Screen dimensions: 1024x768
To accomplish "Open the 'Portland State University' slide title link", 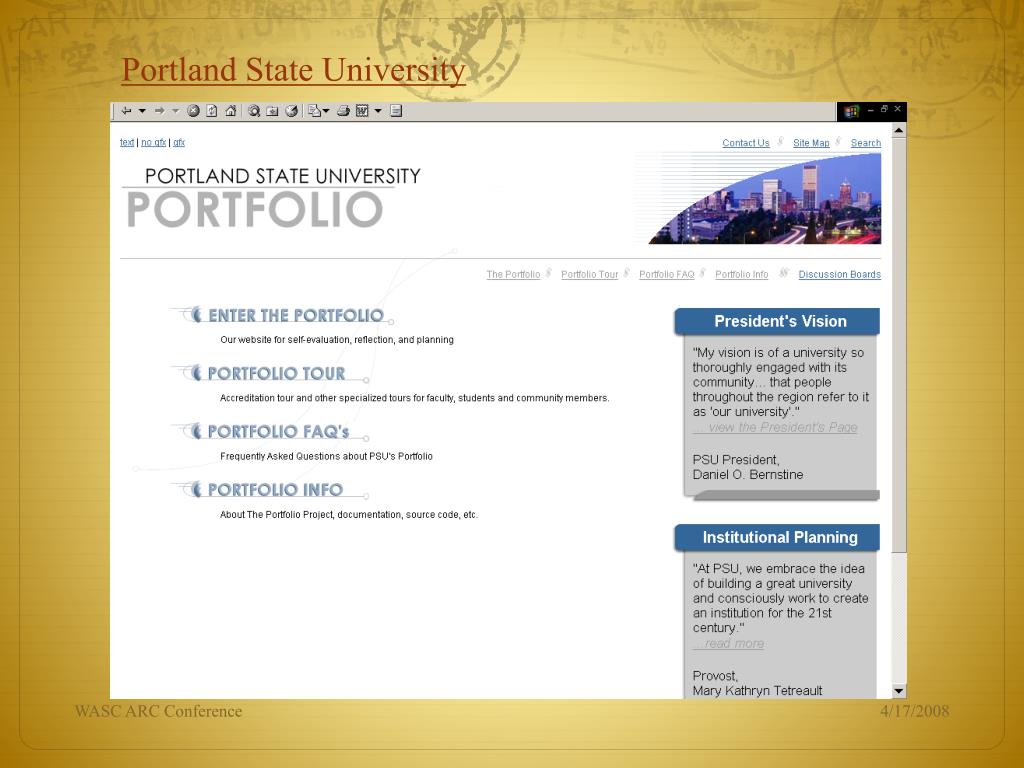I will tap(293, 70).
